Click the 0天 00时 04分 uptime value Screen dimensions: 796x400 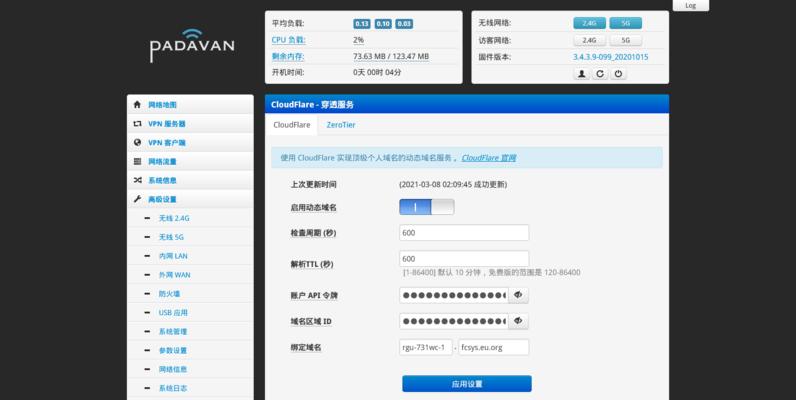point(377,73)
